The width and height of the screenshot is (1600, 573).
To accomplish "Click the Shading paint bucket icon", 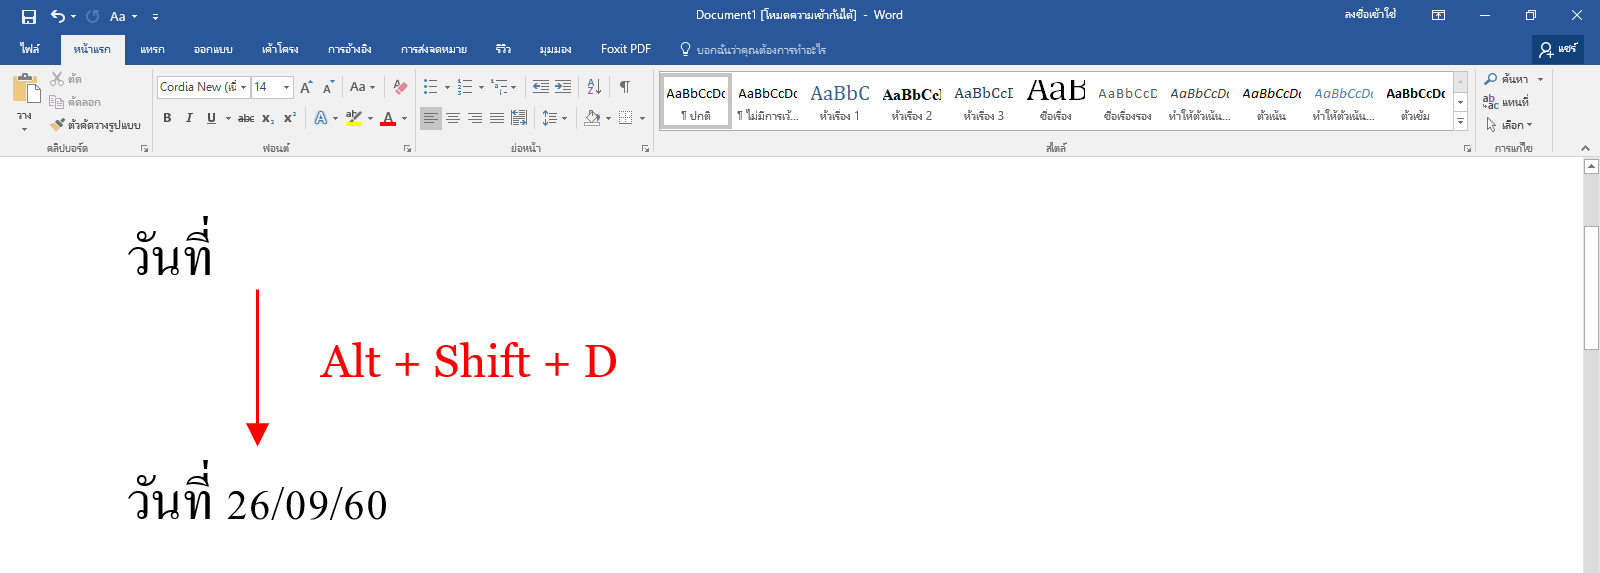I will (592, 118).
